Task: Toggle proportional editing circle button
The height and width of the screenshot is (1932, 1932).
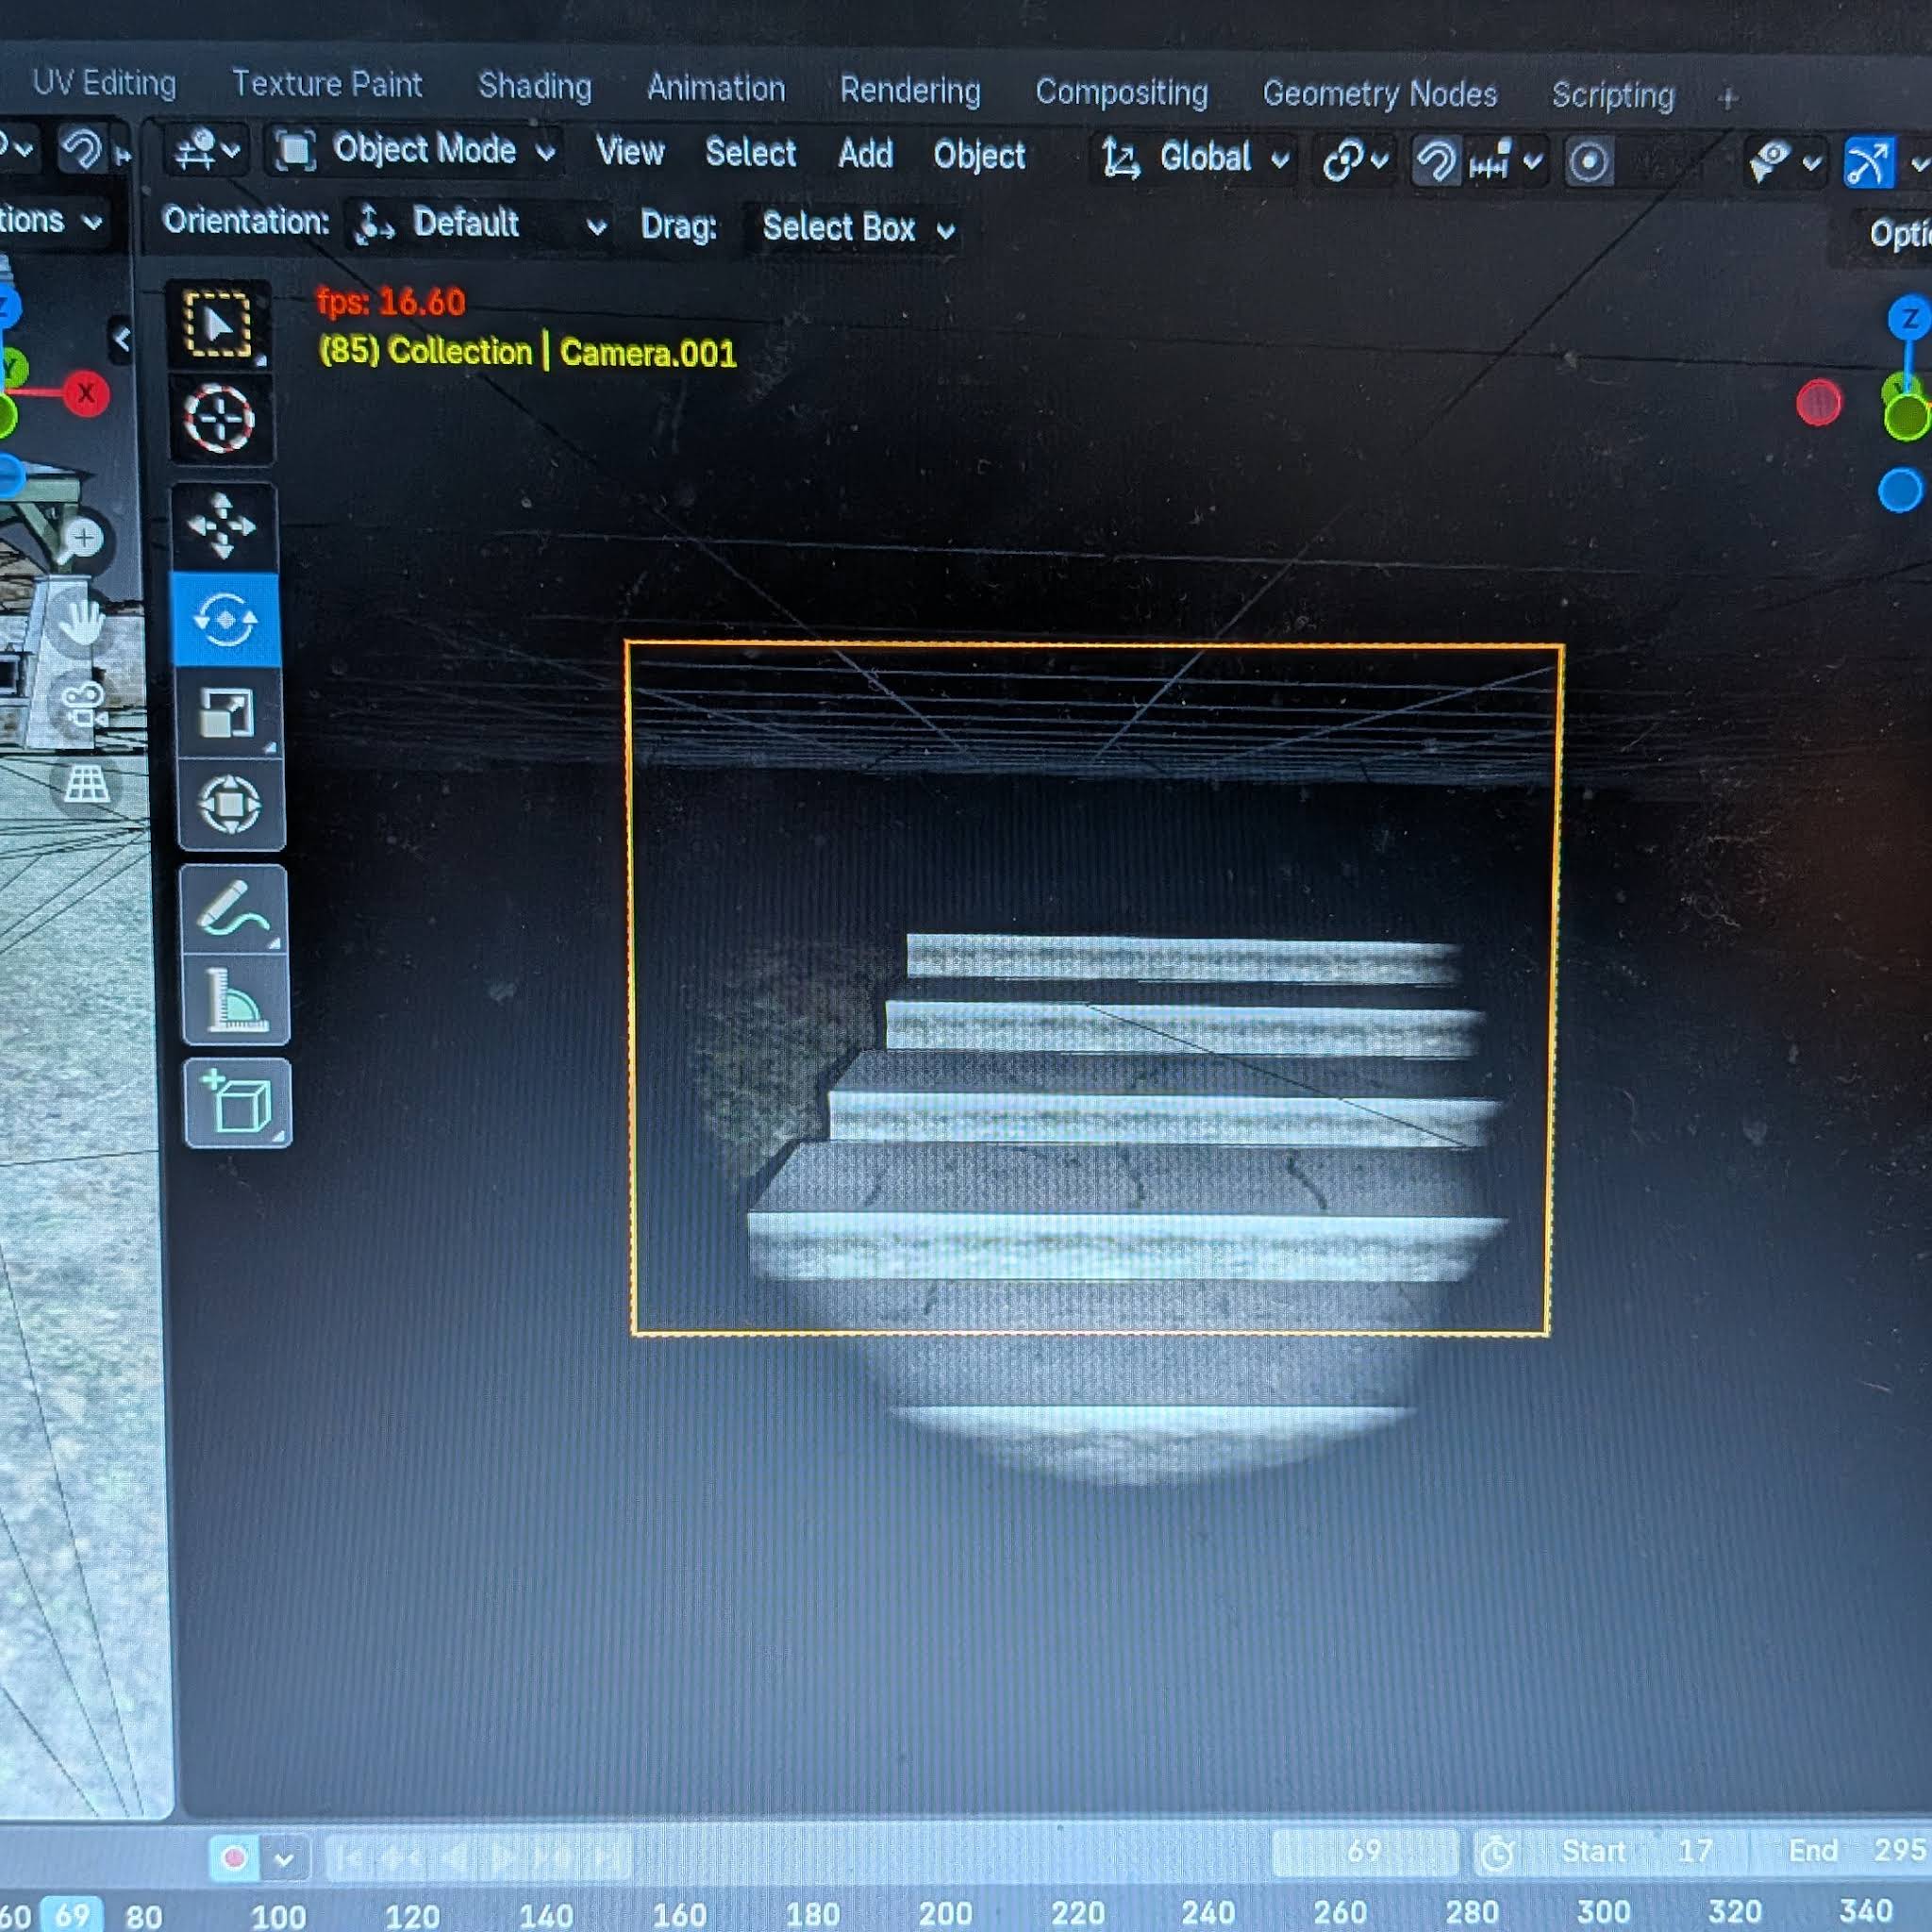Action: pos(1588,162)
